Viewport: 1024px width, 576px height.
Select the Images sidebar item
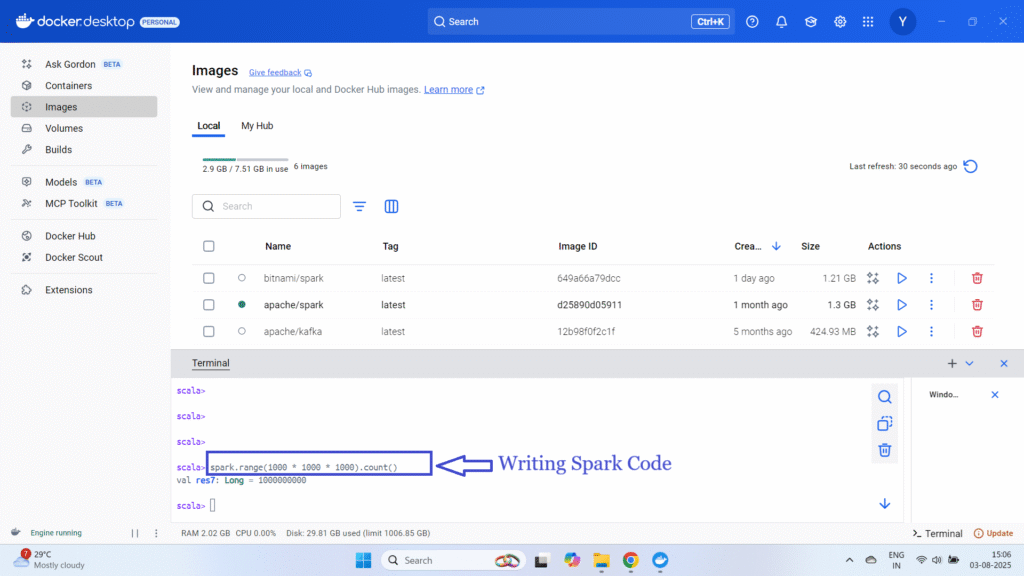[84, 107]
